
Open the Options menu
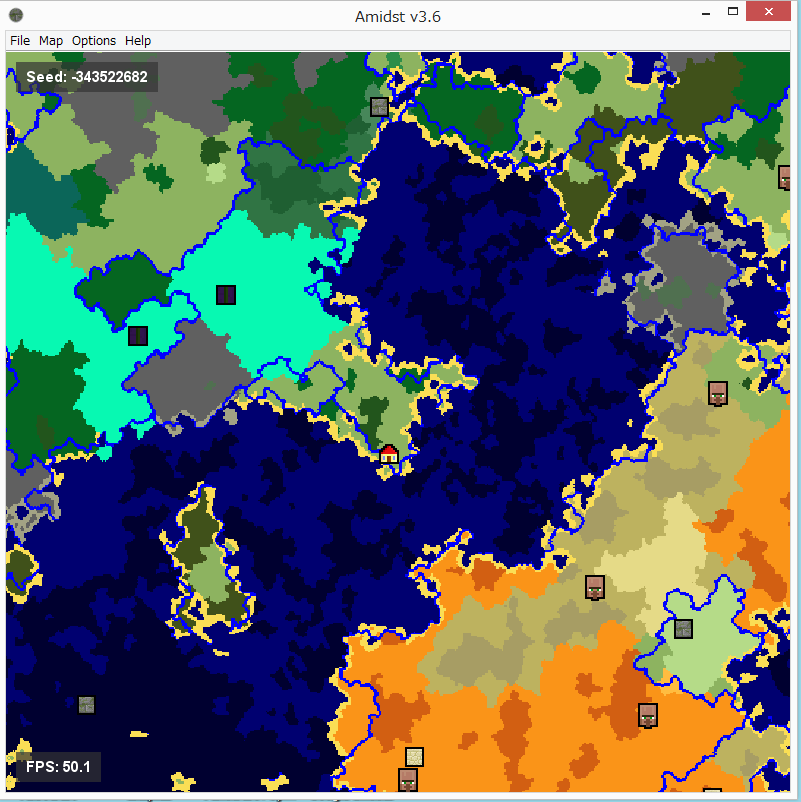coord(94,41)
